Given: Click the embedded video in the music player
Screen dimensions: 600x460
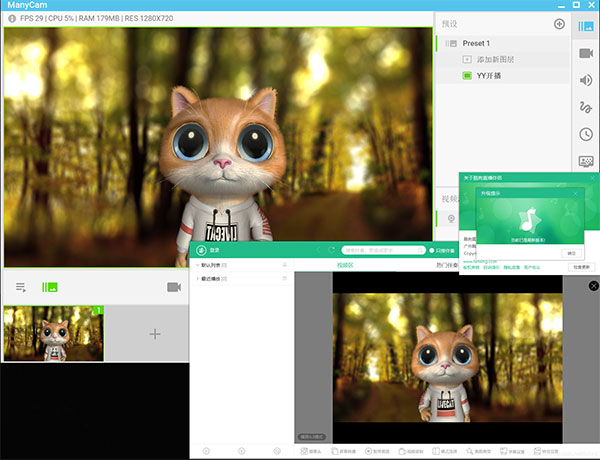Looking at the screenshot, I should (x=447, y=358).
